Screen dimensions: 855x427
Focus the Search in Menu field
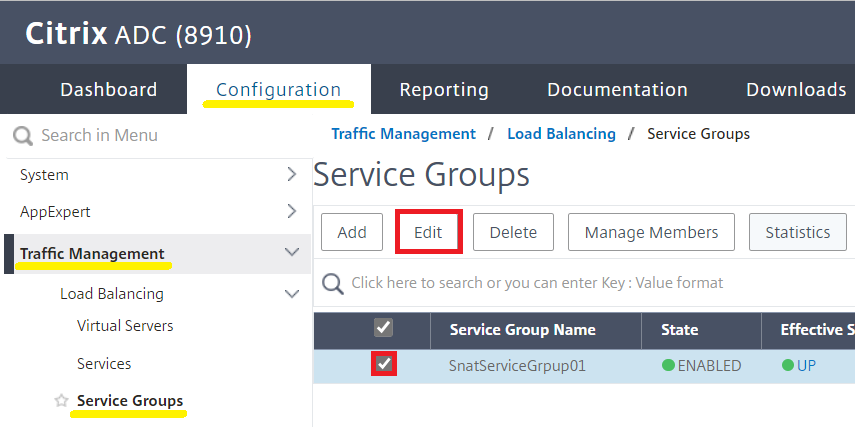click(x=99, y=136)
